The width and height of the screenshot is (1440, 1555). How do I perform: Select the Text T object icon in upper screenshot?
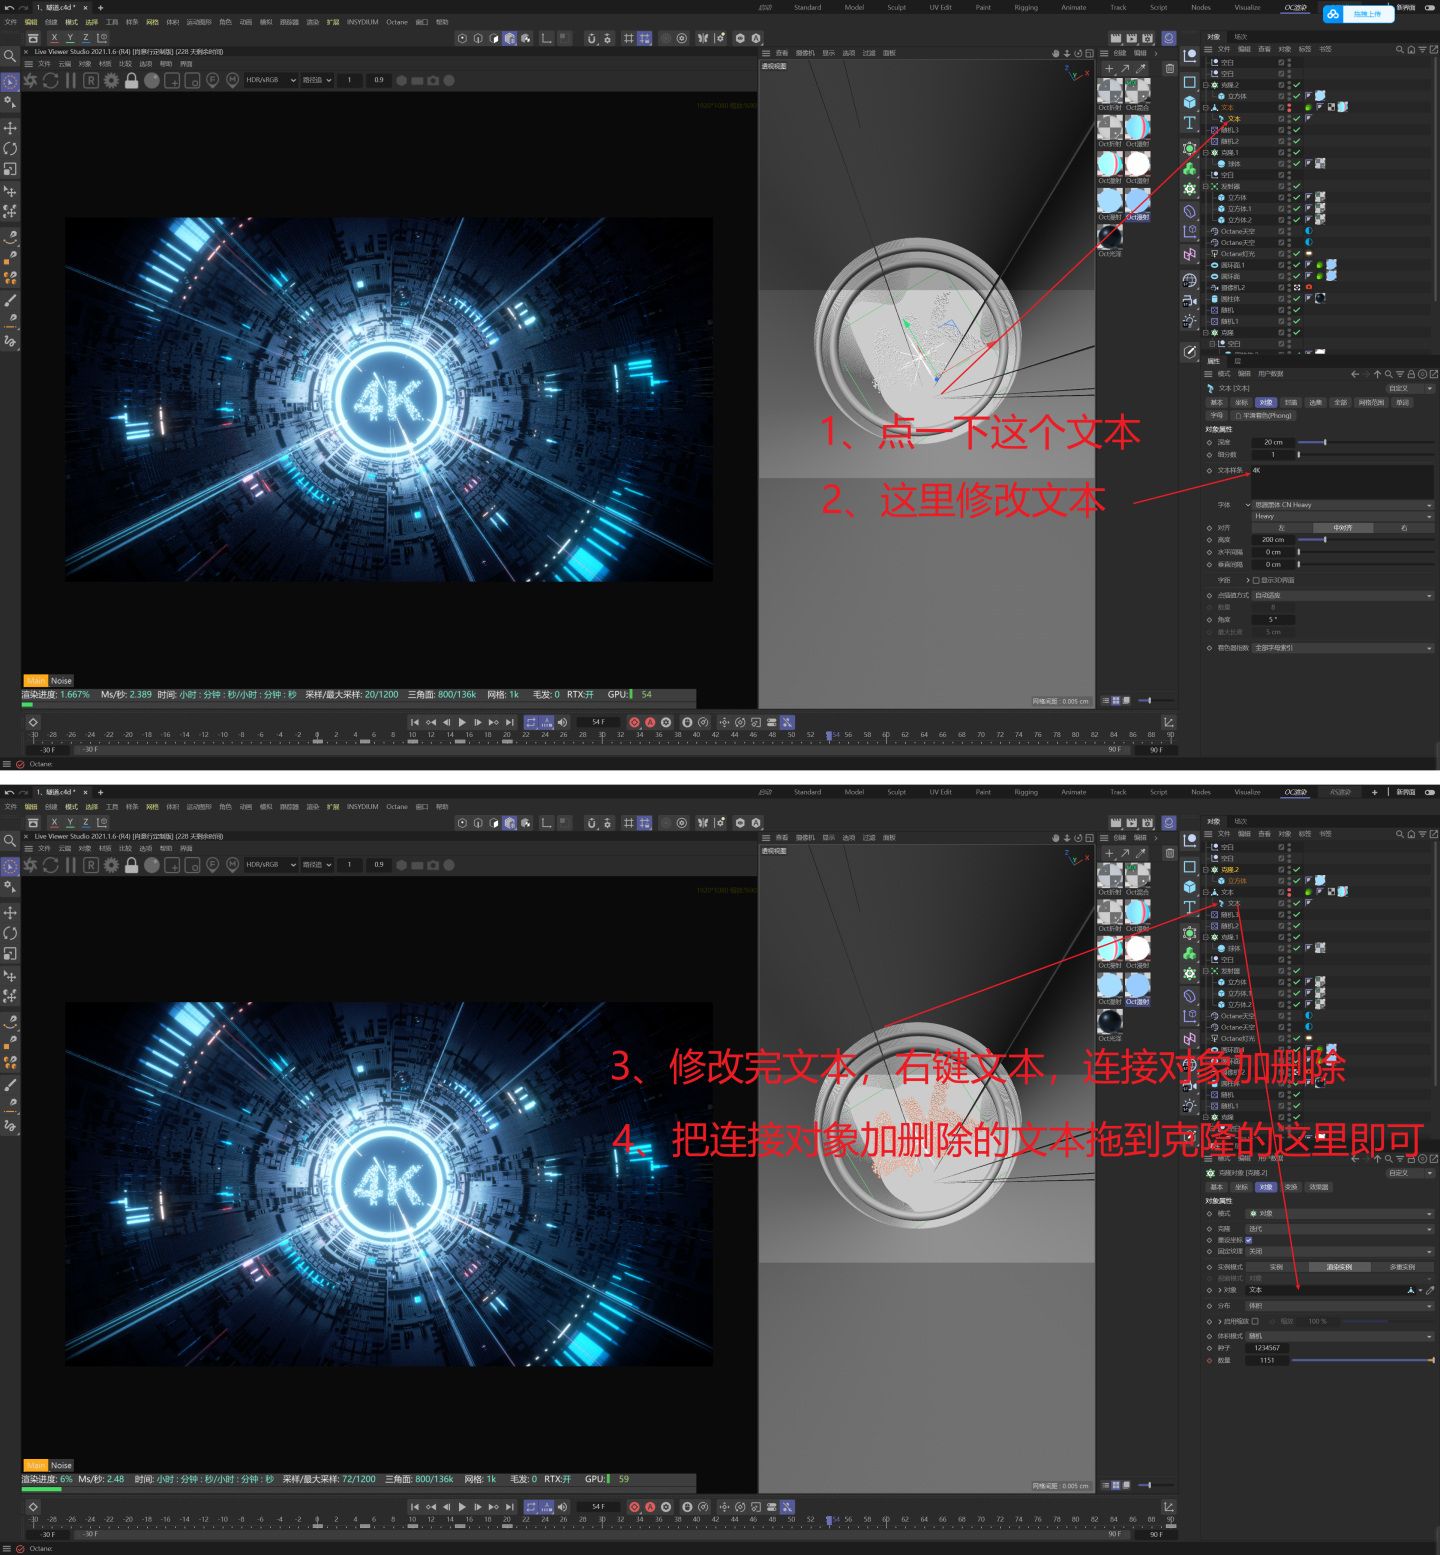point(1189,123)
